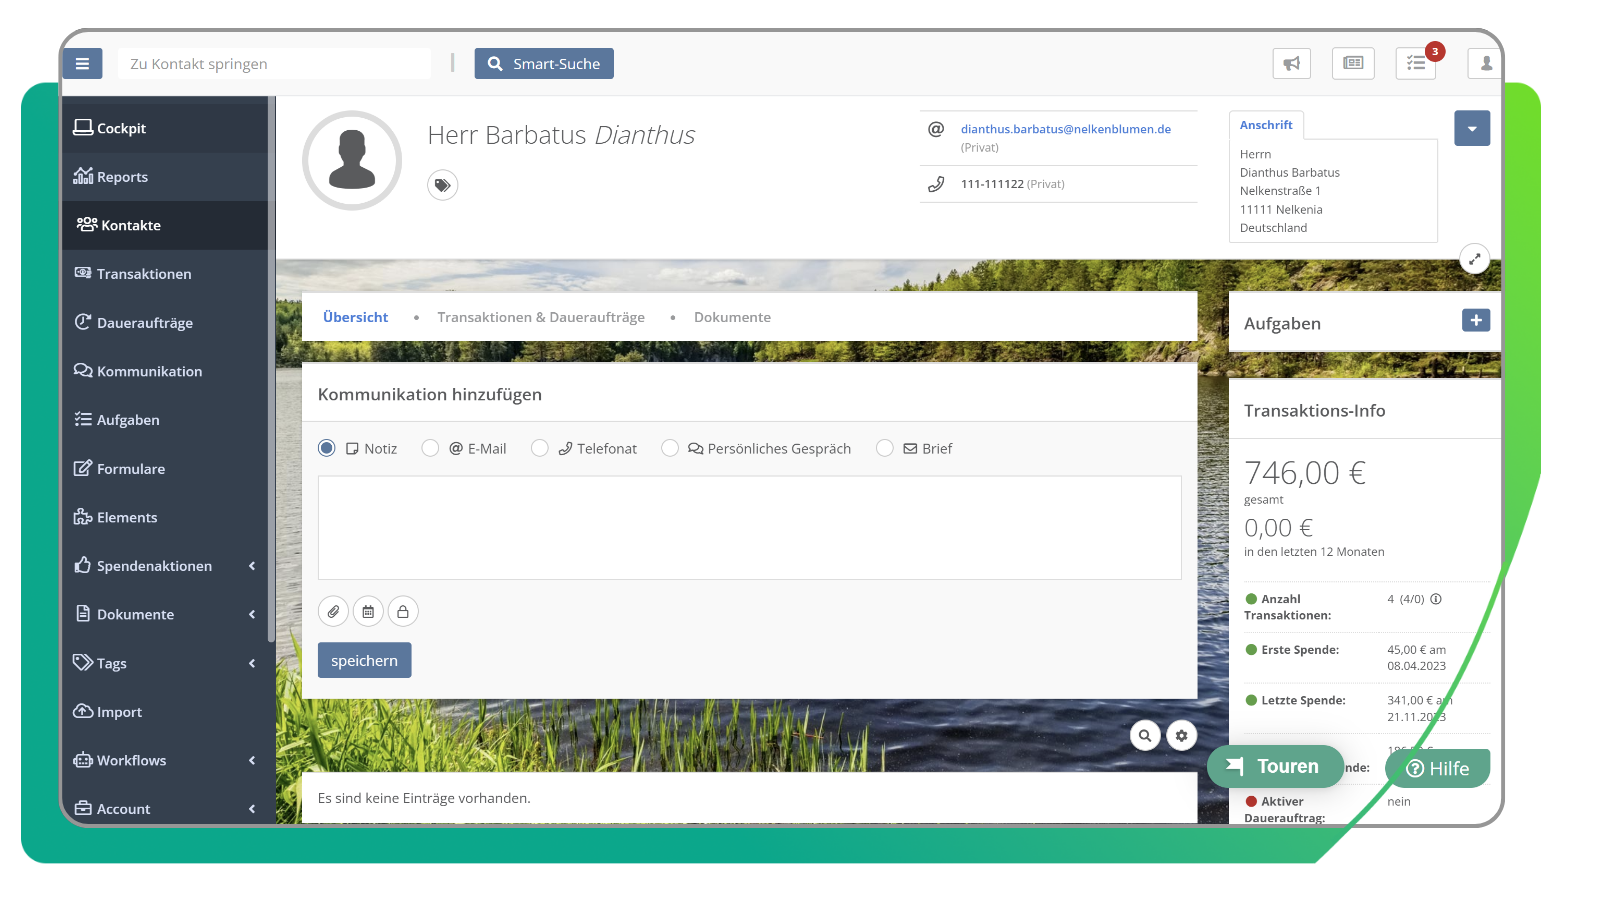
Task: Expand the Account sidebar section
Action: pyautogui.click(x=123, y=808)
